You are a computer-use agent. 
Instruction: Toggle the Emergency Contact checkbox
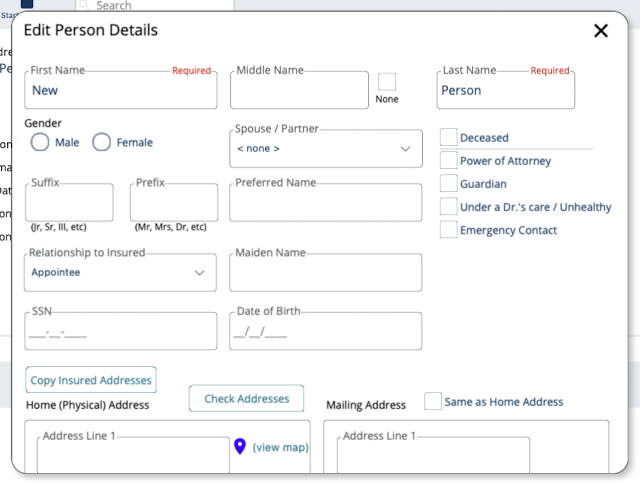(449, 229)
